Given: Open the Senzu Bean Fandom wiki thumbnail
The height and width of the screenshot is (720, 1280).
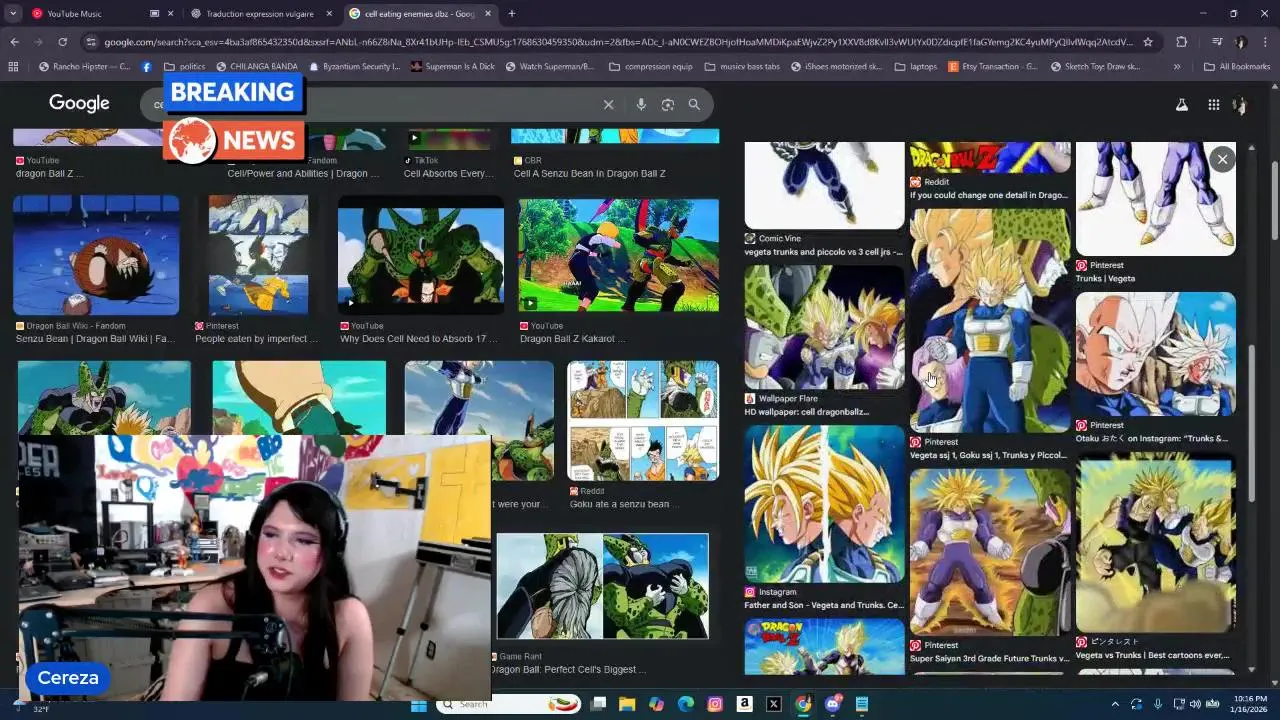Looking at the screenshot, I should (96, 255).
